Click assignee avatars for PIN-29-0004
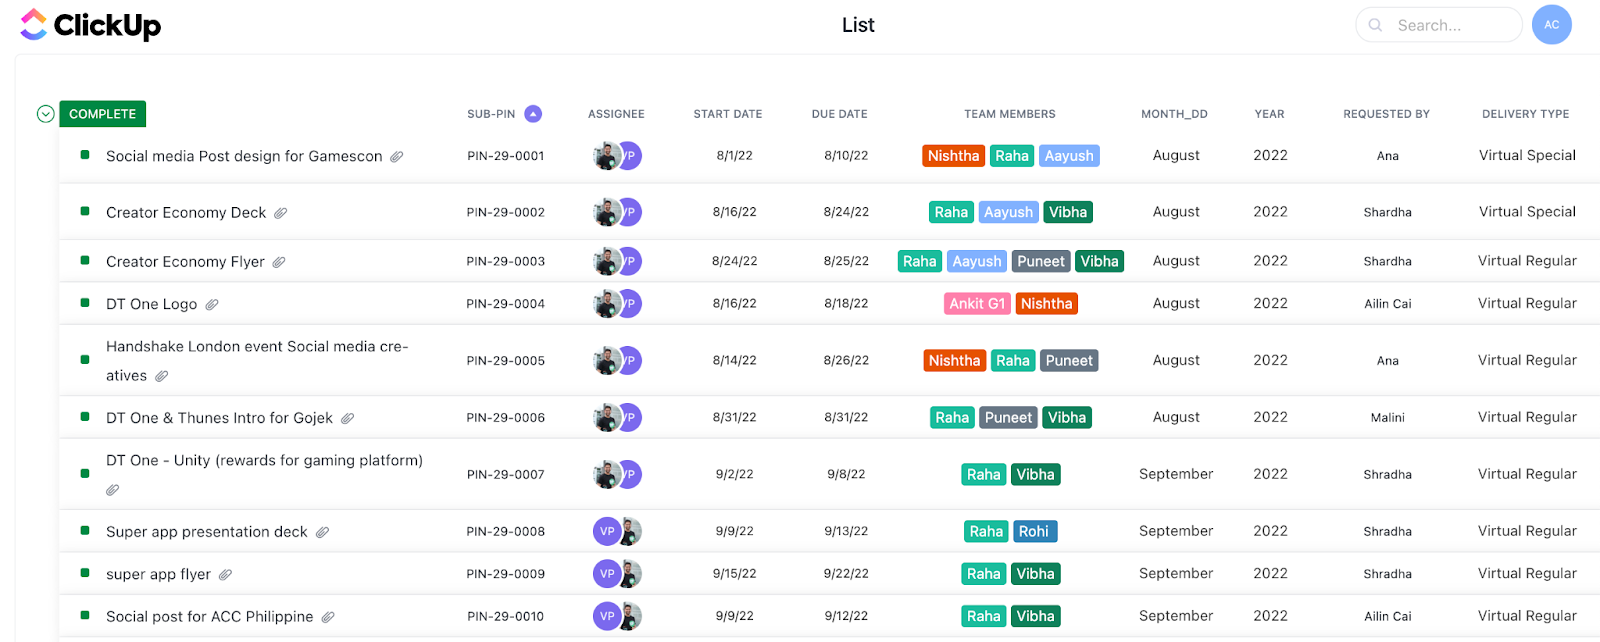The image size is (1600, 642). click(x=617, y=303)
